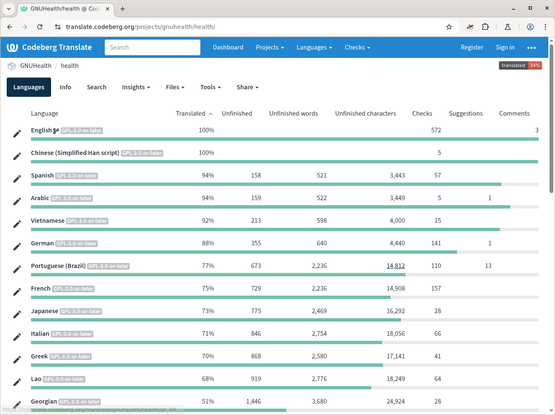Open the Files dropdown
The height and width of the screenshot is (415, 555).
[x=175, y=87]
